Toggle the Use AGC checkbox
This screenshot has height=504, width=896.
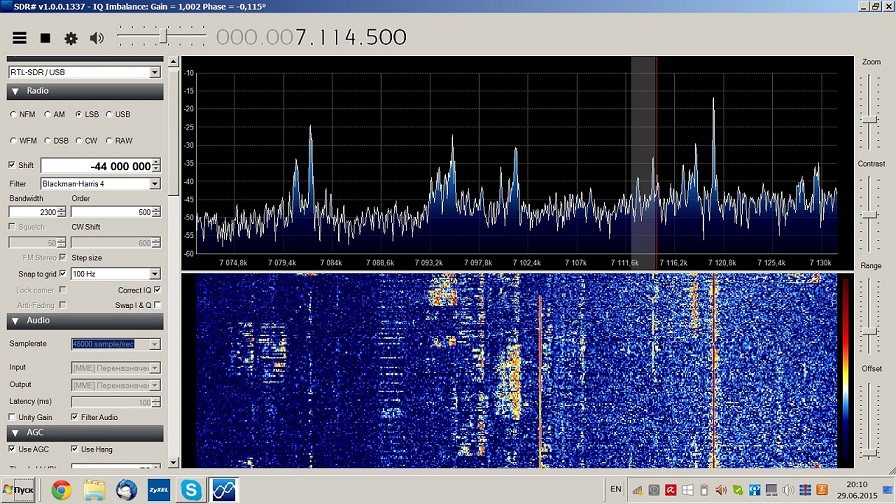(12, 449)
